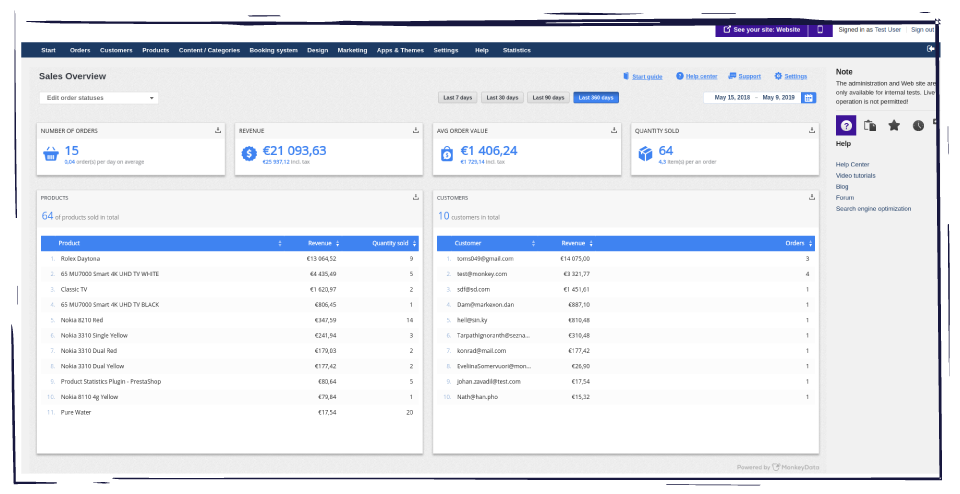The height and width of the screenshot is (494, 960).
Task: Open the Products menu
Action: pyautogui.click(x=156, y=50)
